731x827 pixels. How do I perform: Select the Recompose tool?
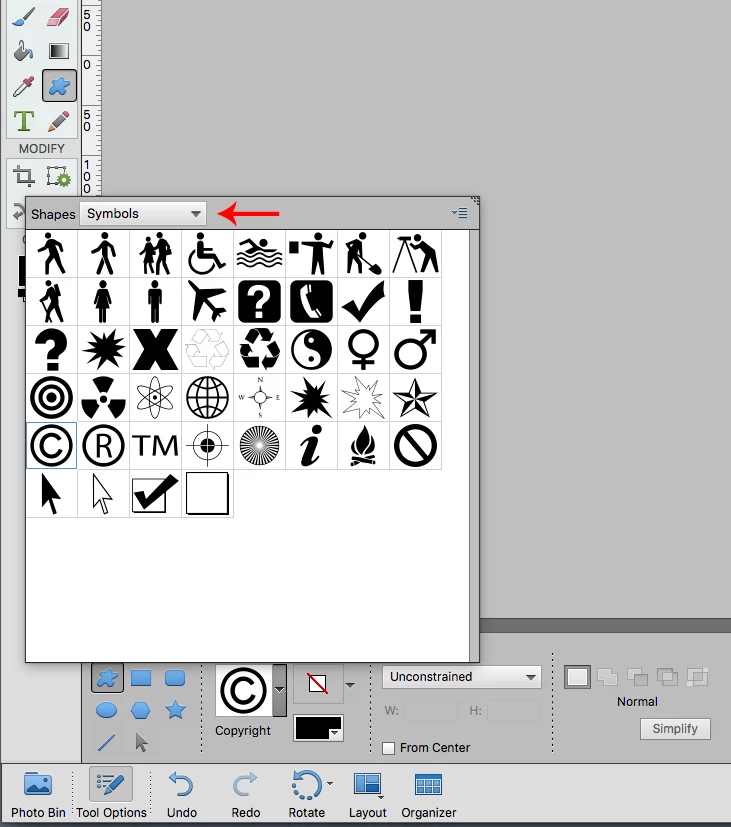pyautogui.click(x=59, y=176)
